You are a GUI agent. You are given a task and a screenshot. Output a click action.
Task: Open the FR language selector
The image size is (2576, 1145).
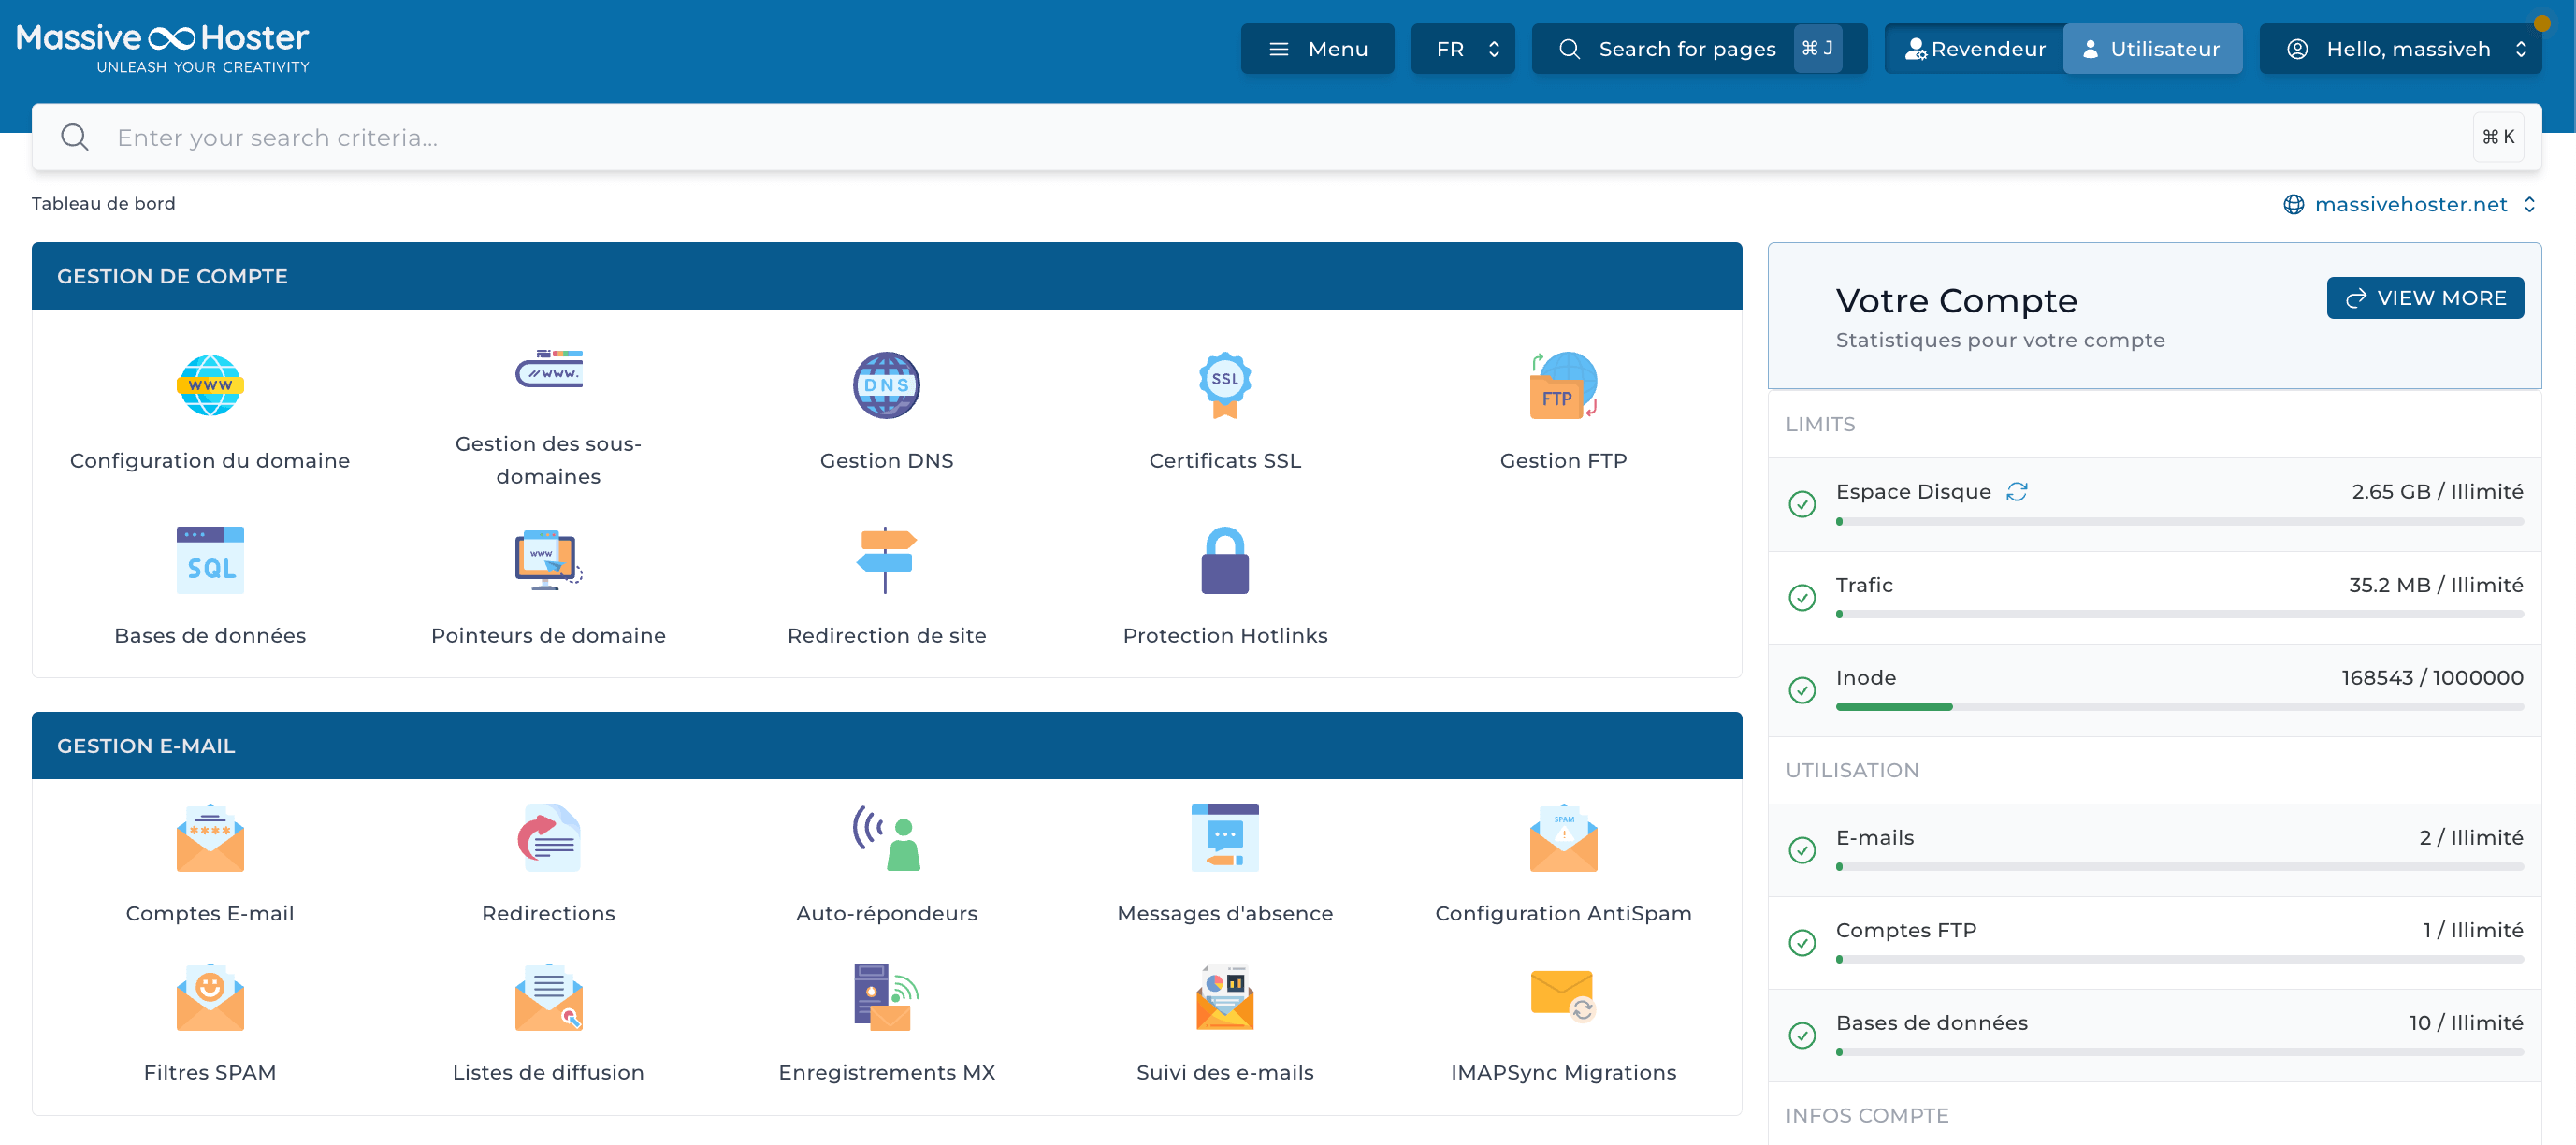[1463, 48]
